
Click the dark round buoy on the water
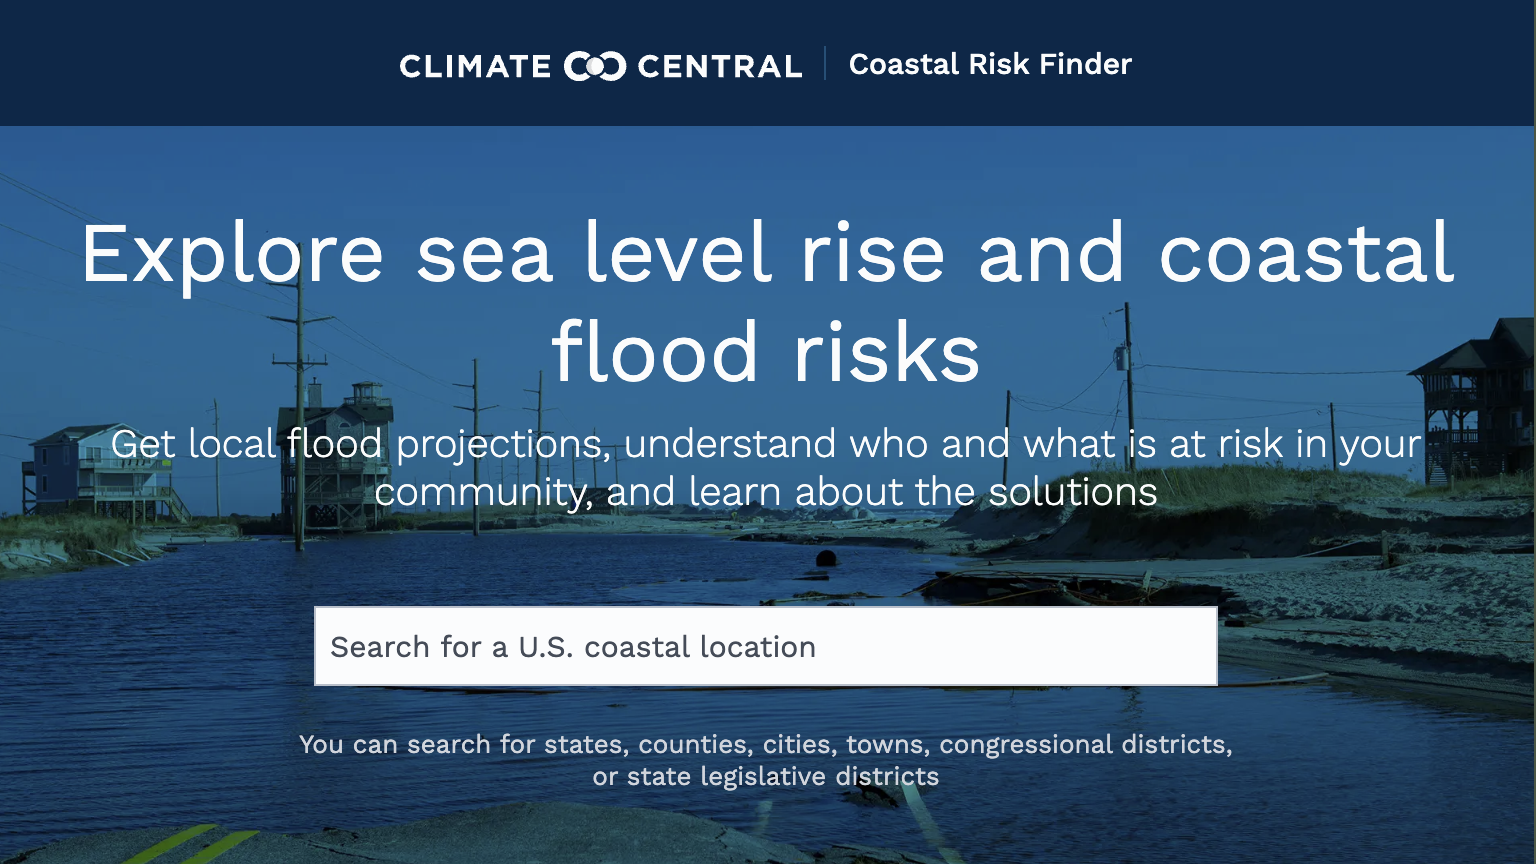coord(826,558)
